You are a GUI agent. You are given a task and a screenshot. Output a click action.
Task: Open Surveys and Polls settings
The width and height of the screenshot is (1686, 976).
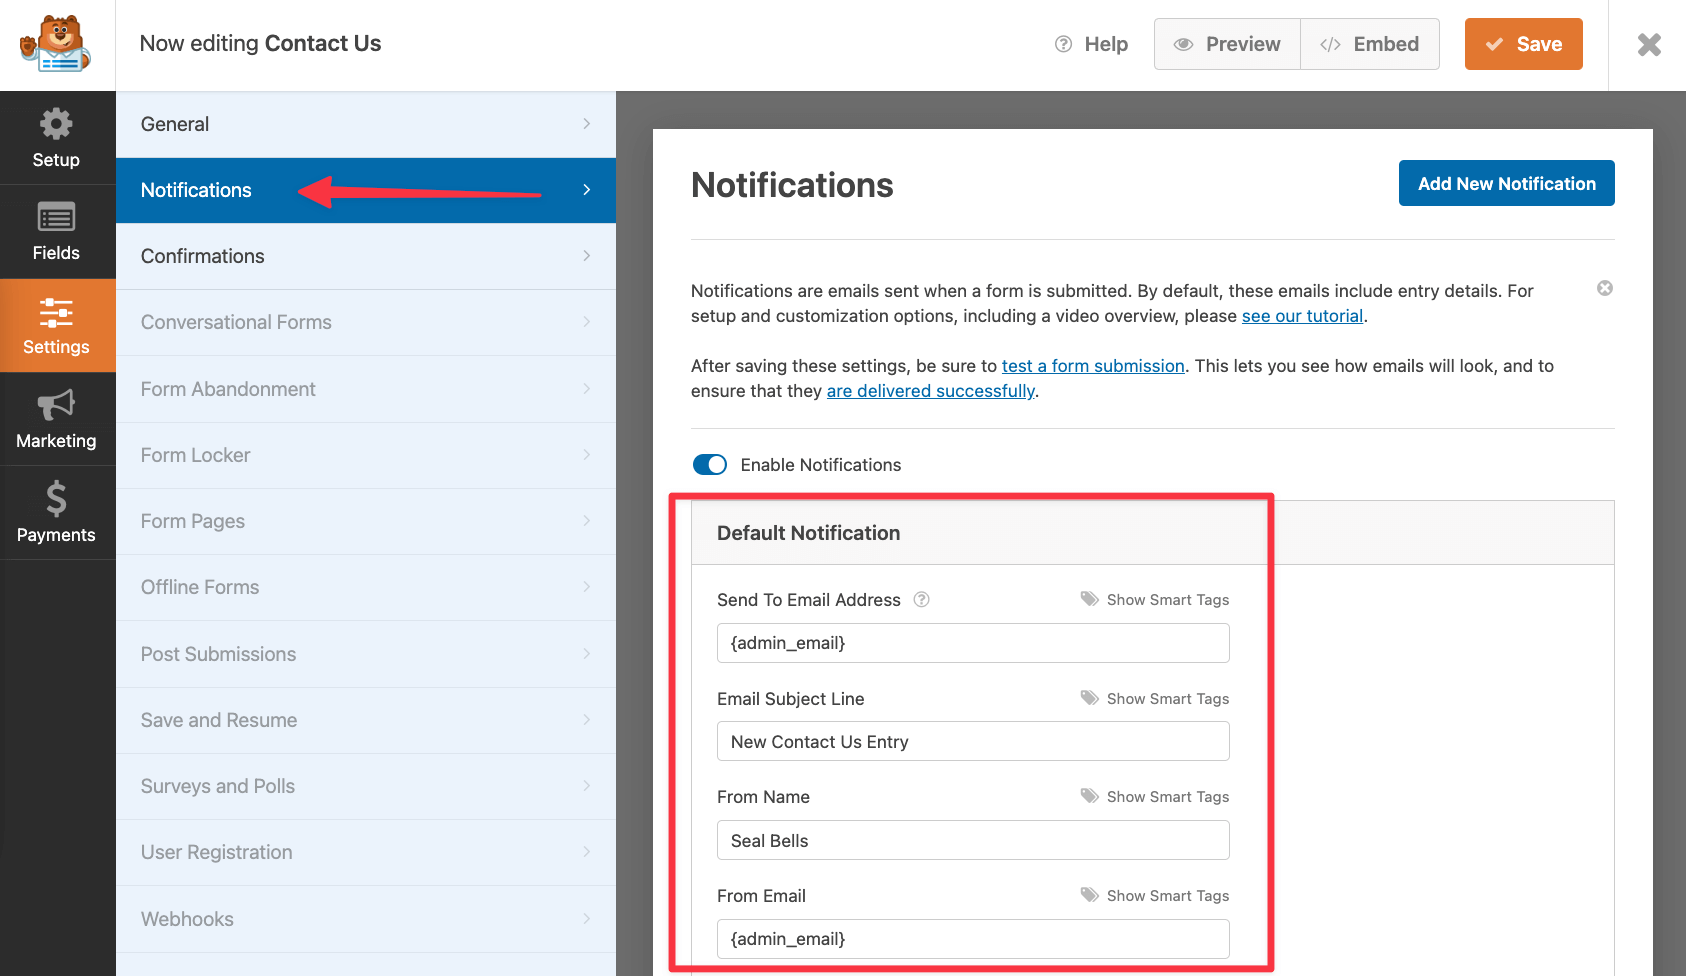[366, 786]
